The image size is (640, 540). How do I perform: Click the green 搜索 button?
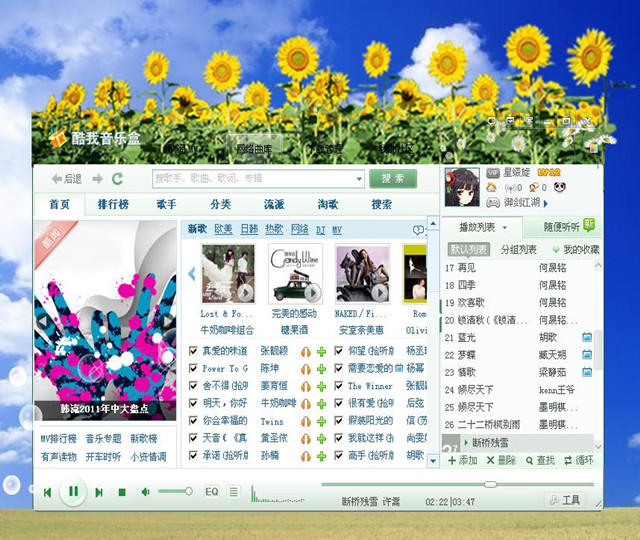coord(393,179)
